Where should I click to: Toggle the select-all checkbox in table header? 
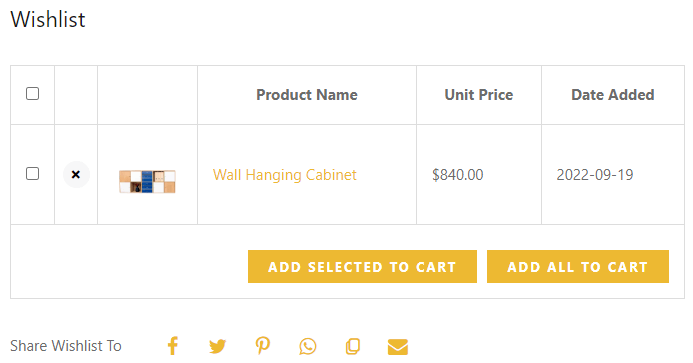click(32, 94)
